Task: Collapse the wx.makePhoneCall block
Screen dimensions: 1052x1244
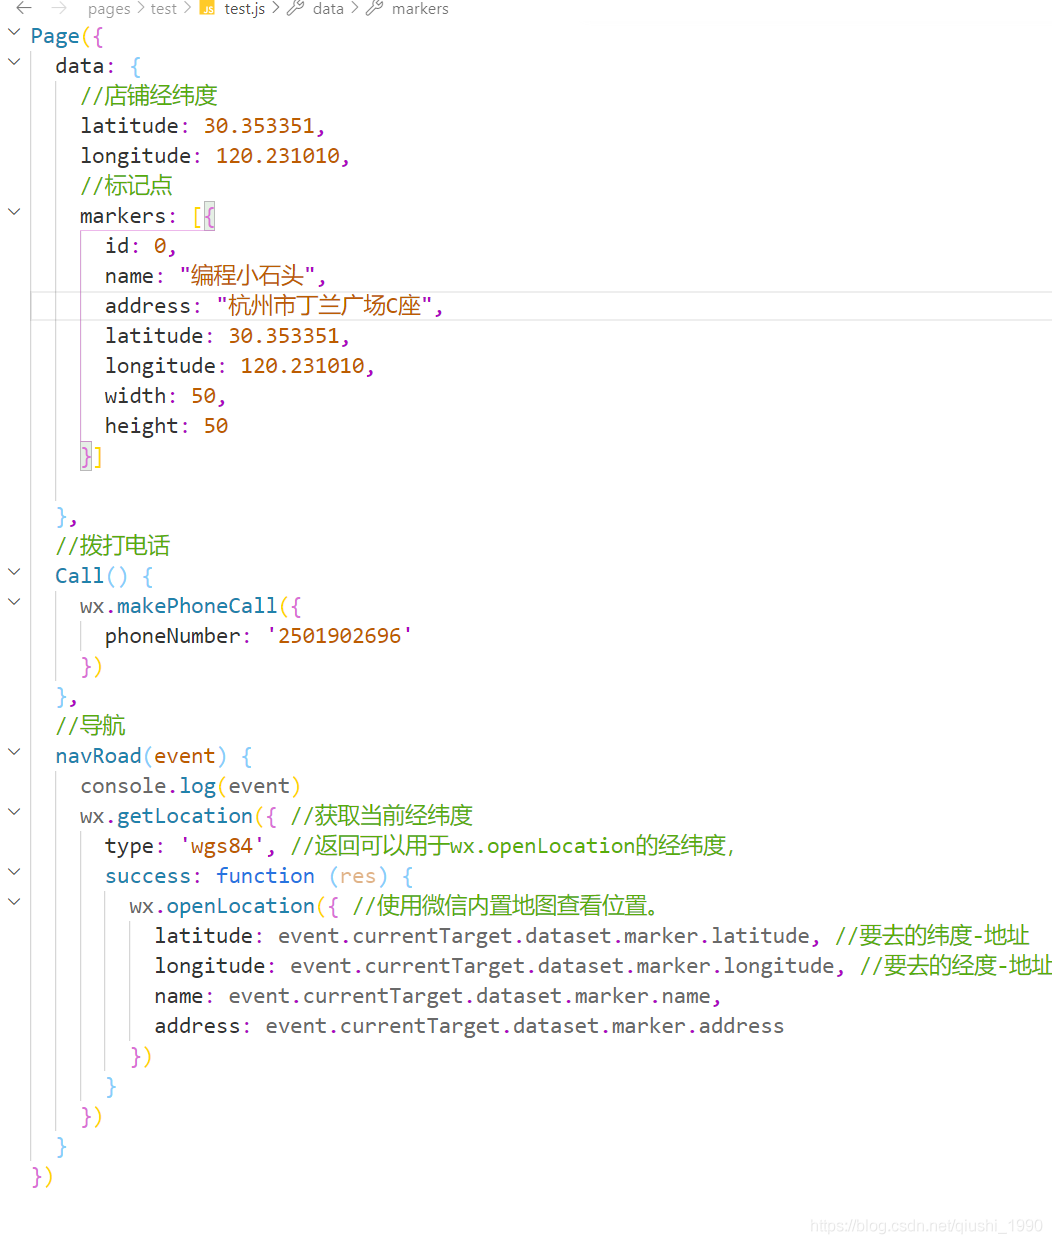Action: (x=14, y=602)
